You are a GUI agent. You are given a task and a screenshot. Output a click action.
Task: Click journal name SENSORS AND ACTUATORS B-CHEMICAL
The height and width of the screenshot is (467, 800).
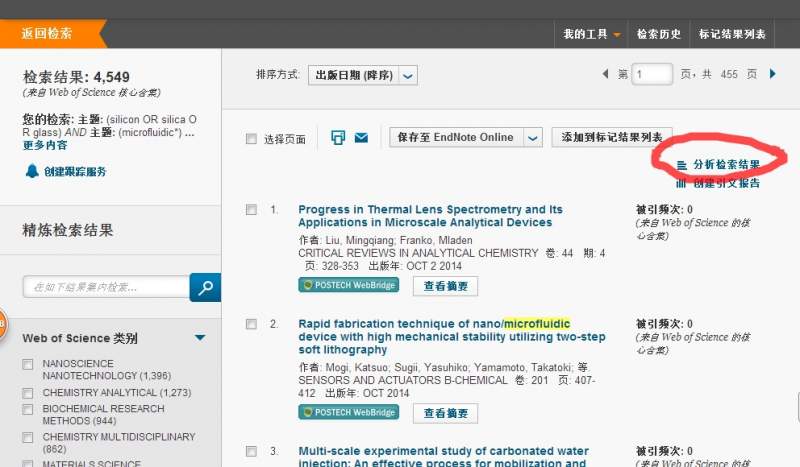tap(403, 380)
